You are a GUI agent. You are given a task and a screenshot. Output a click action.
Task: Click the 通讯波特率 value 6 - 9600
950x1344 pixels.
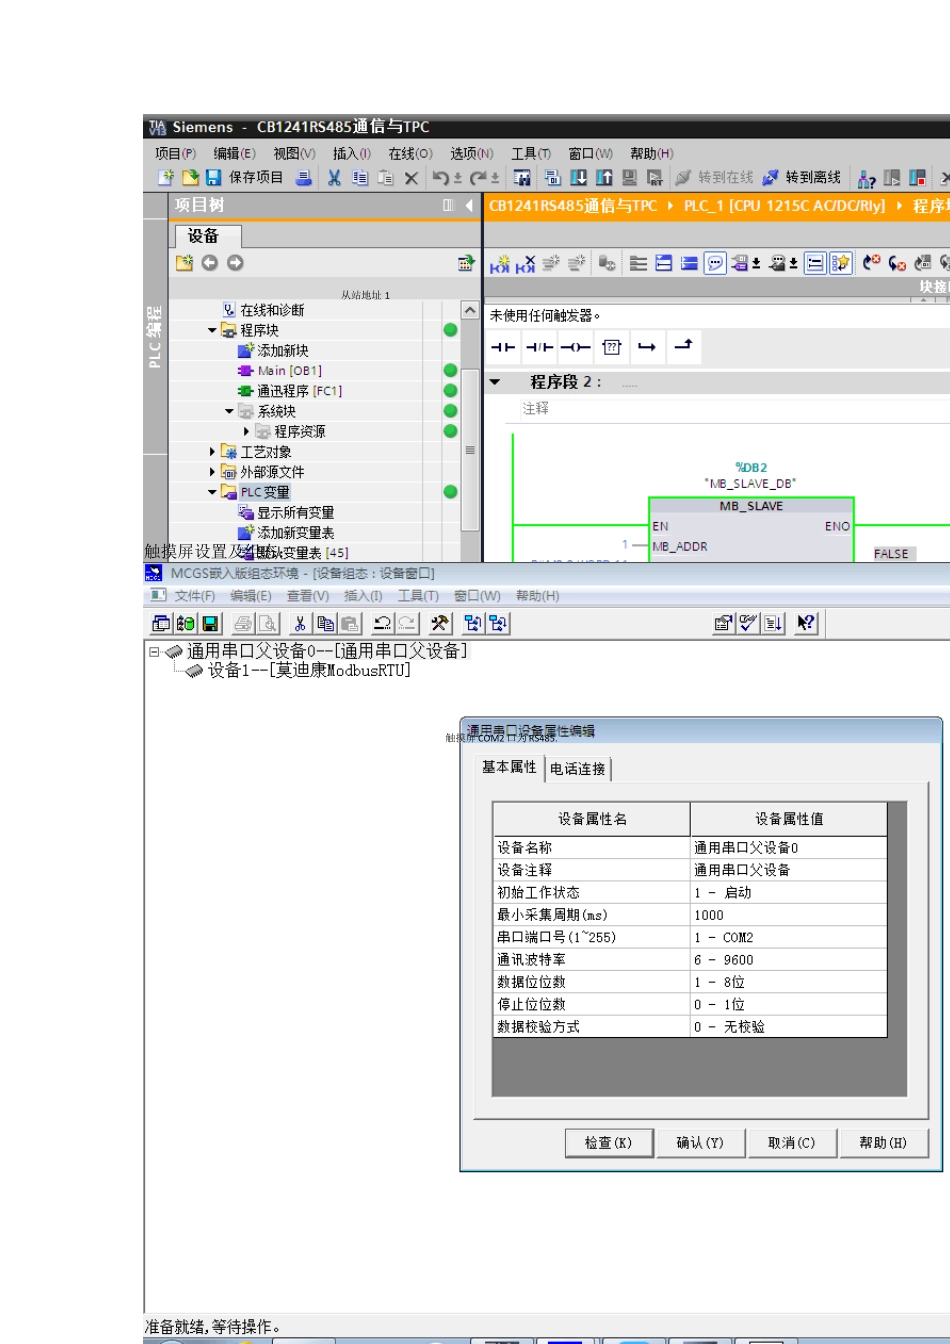click(788, 960)
